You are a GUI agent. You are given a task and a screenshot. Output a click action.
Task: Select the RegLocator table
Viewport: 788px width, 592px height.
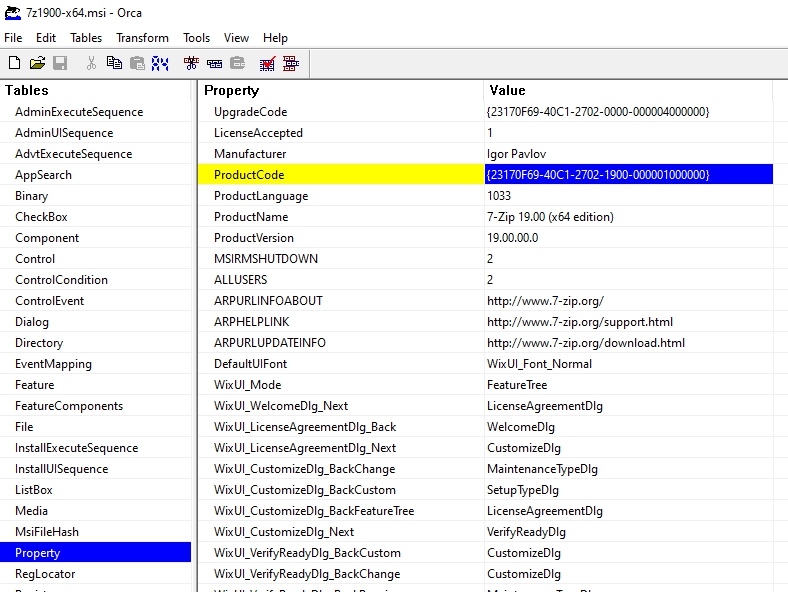(45, 574)
